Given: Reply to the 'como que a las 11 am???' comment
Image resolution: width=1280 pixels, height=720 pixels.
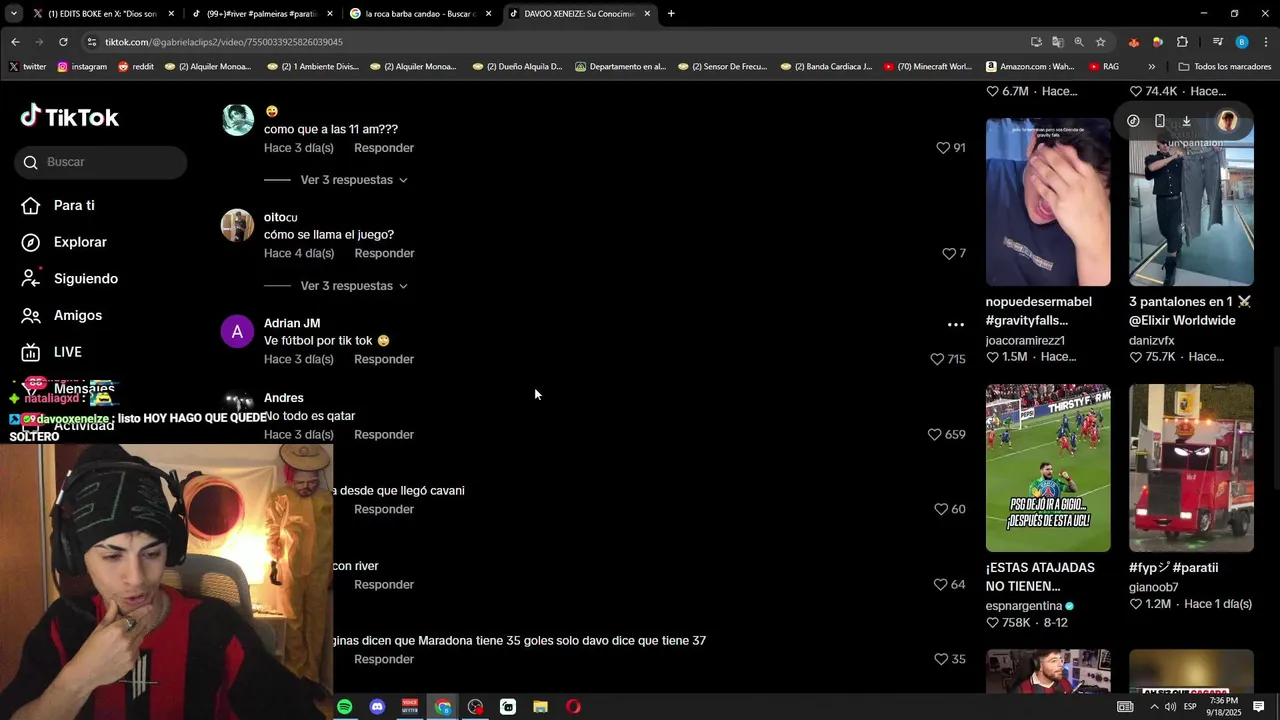Looking at the screenshot, I should tap(384, 148).
